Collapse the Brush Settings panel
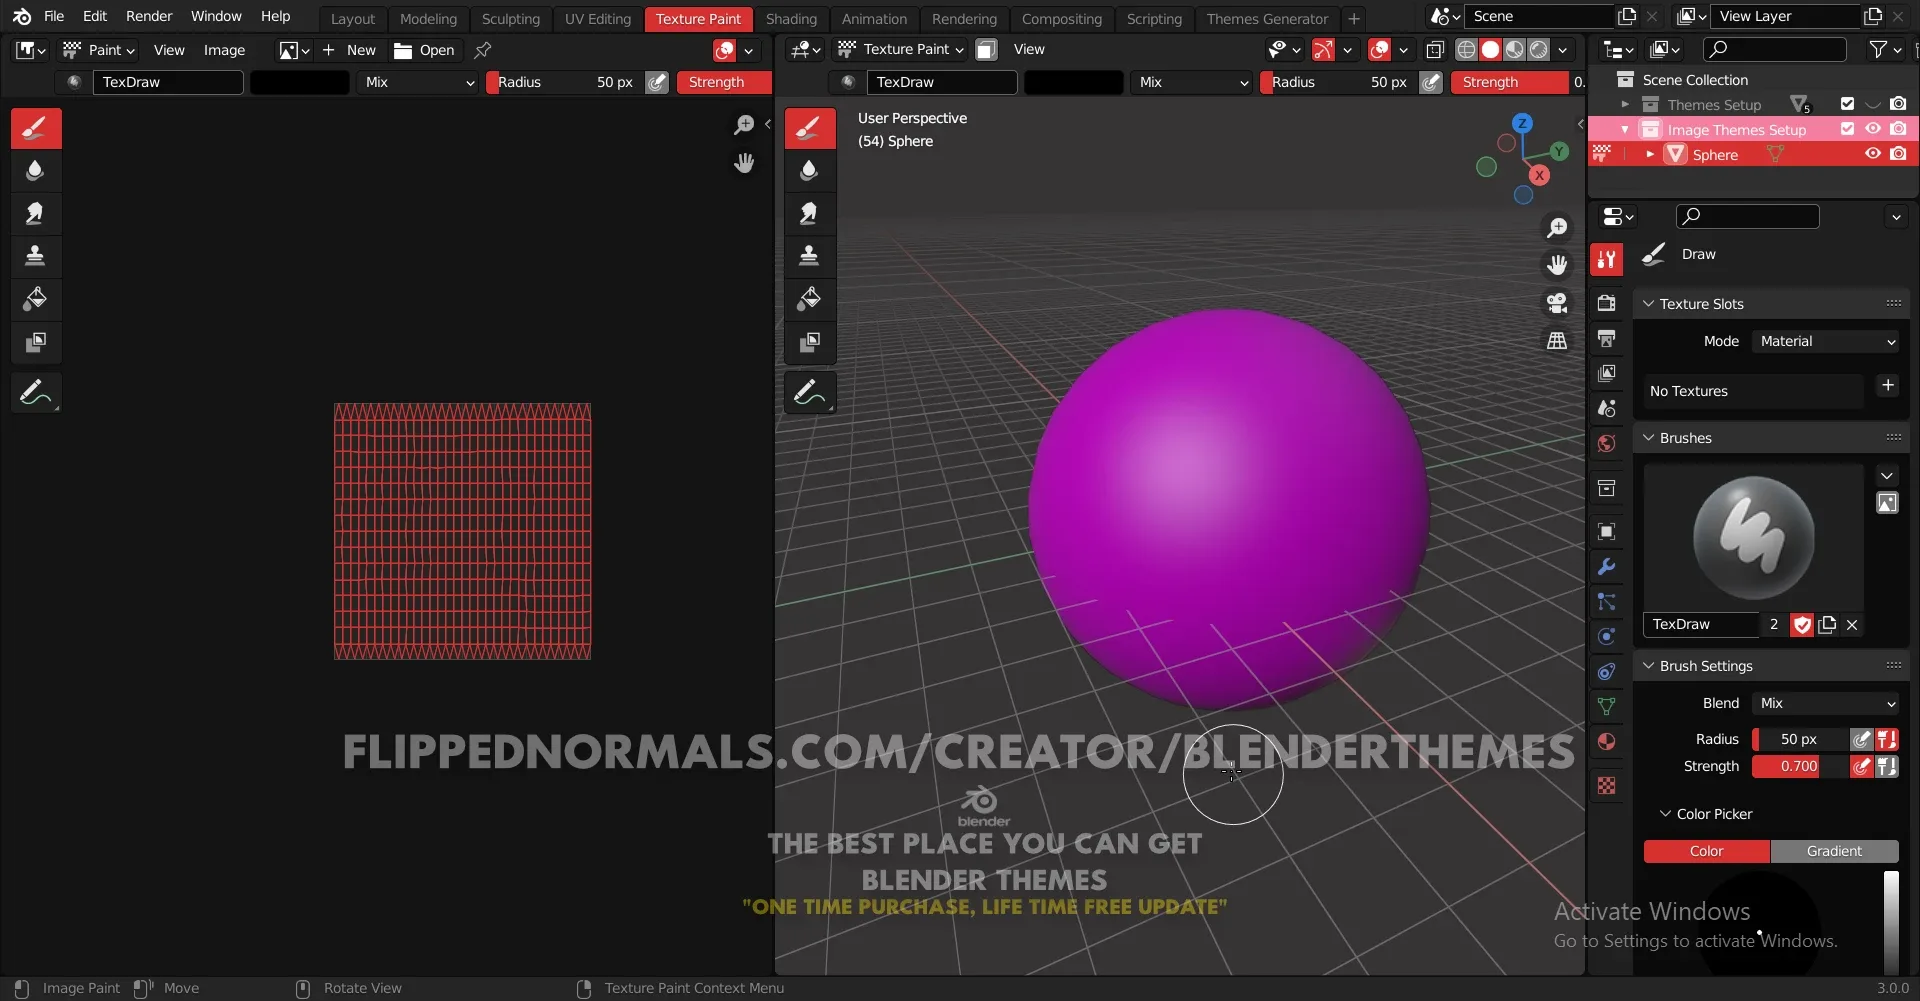The width and height of the screenshot is (1920, 1001). coord(1648,666)
